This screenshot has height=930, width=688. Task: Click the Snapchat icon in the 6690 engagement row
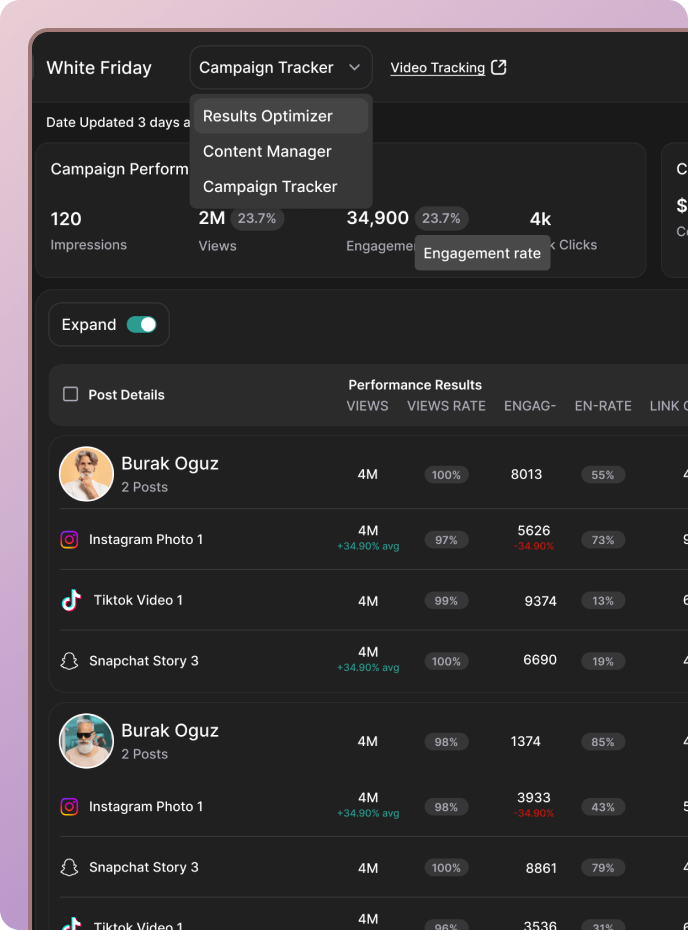click(69, 661)
